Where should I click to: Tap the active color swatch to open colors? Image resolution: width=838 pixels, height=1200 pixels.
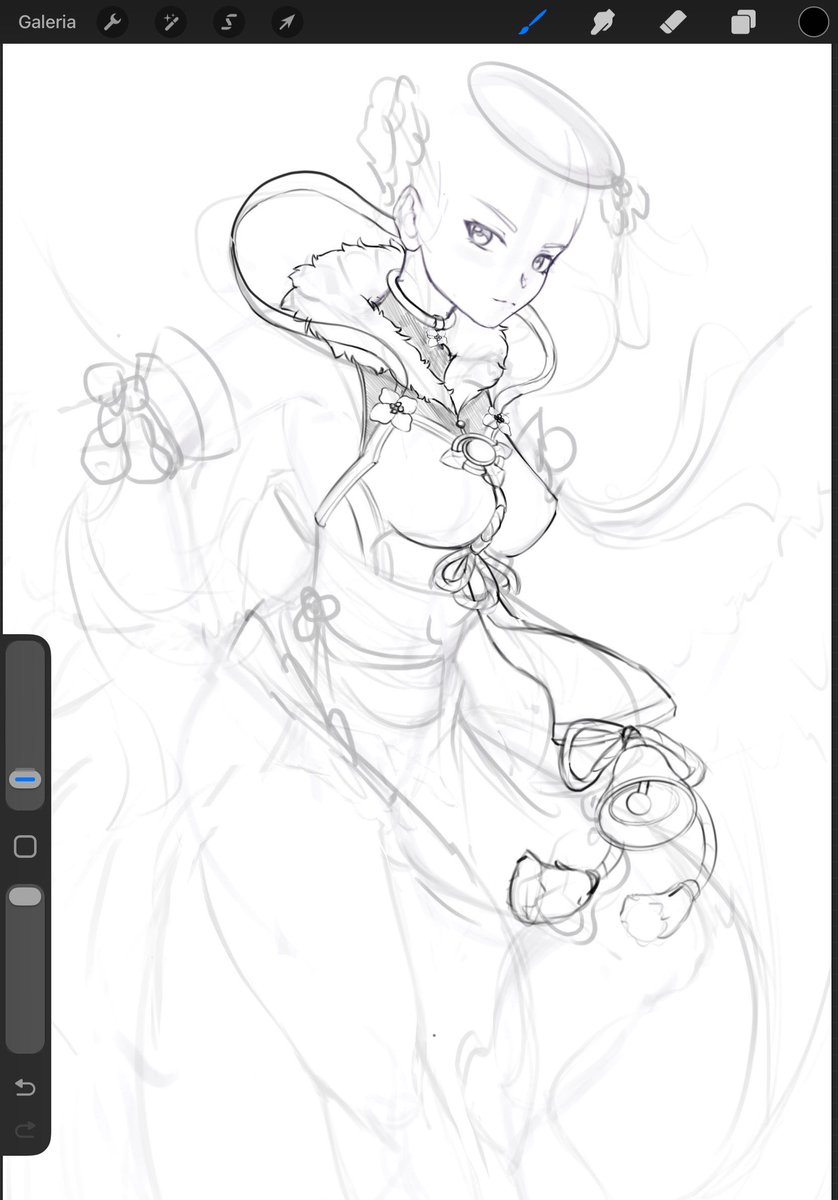coord(813,21)
